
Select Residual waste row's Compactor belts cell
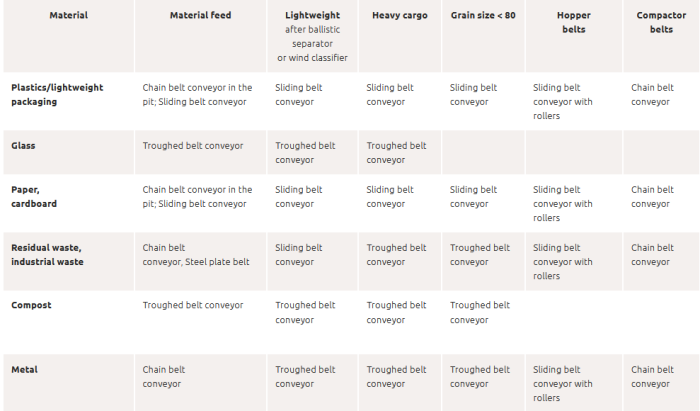[654, 254]
